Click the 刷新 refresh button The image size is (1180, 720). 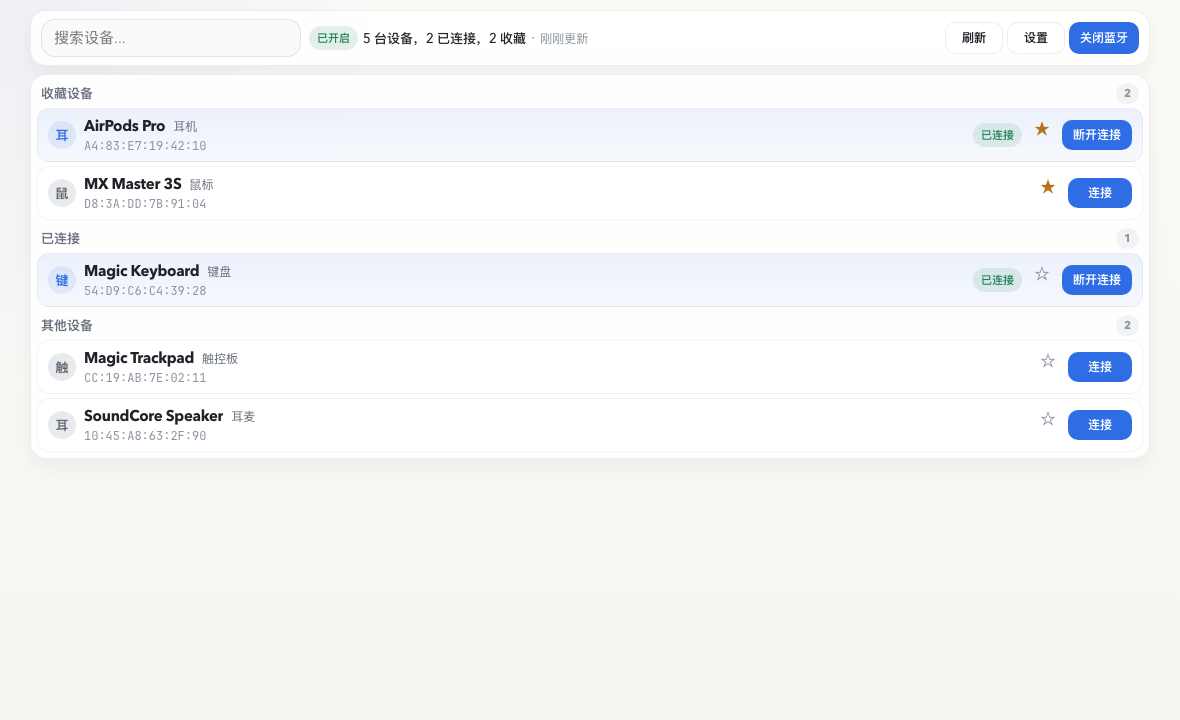point(973,38)
